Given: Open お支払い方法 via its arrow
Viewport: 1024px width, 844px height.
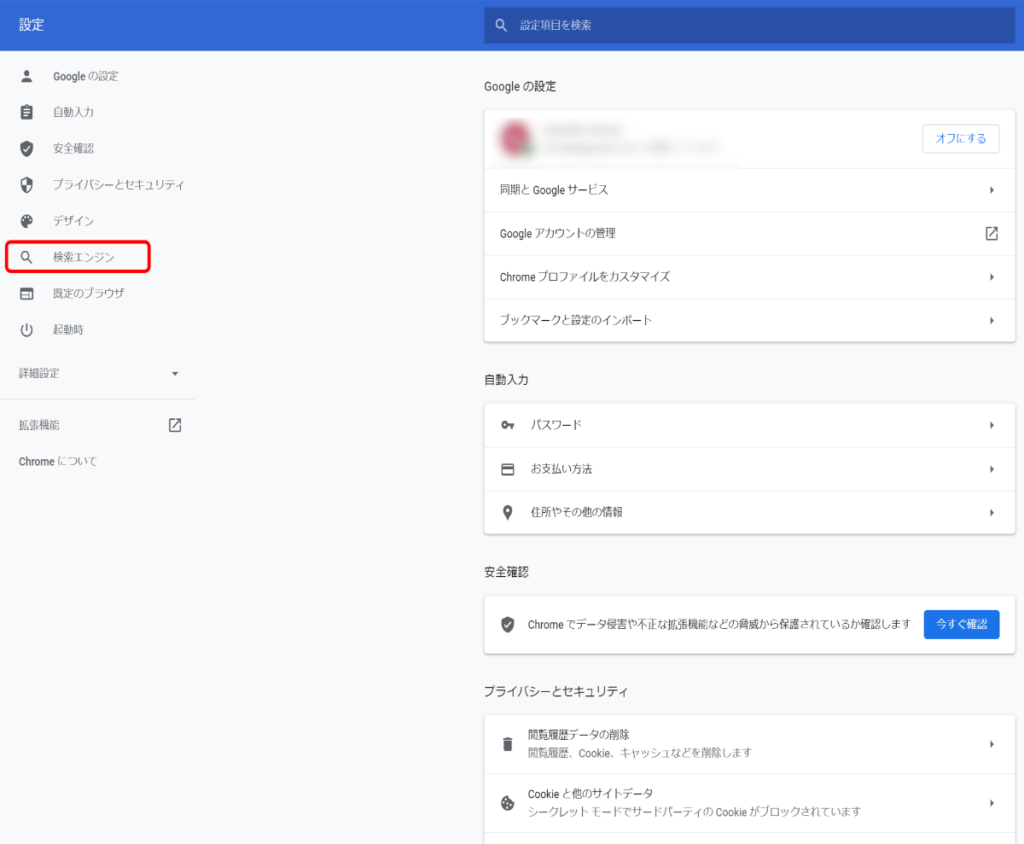Looking at the screenshot, I should (991, 469).
